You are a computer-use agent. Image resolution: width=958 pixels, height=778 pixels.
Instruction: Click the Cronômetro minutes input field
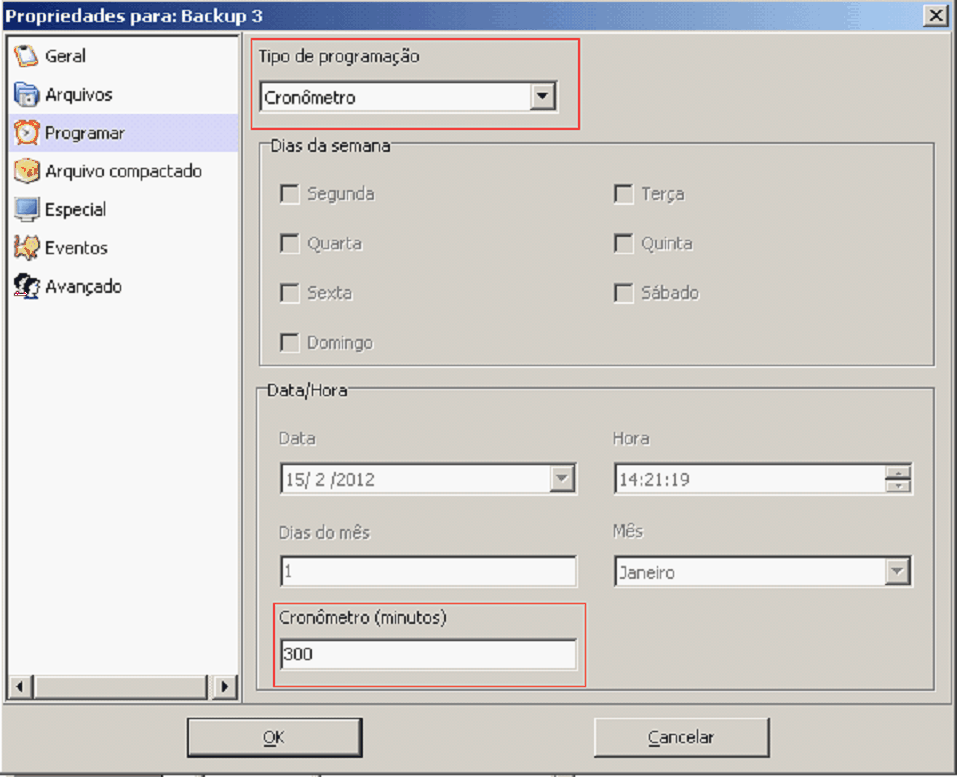(x=428, y=655)
